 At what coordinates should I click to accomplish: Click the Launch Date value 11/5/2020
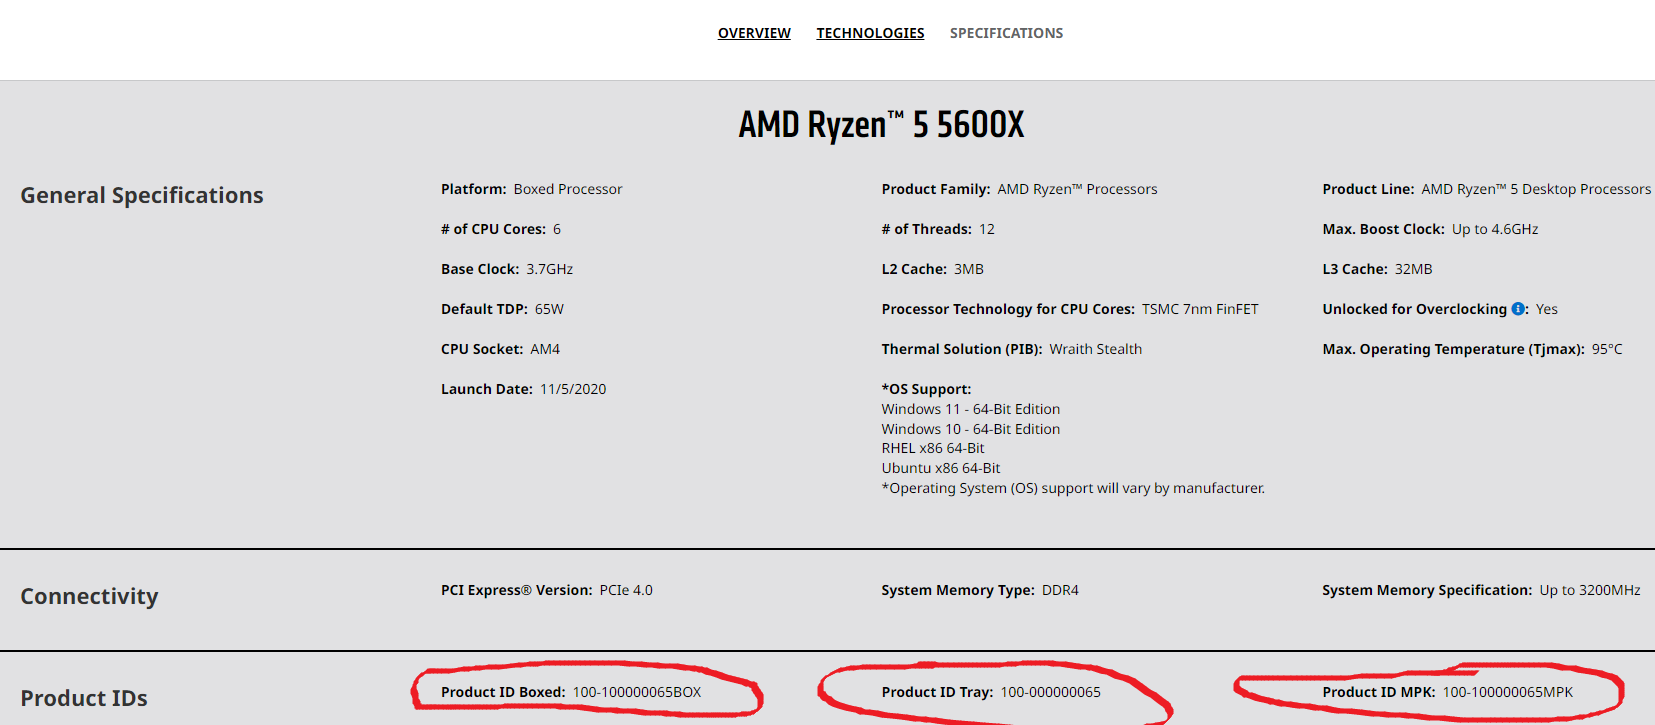coord(573,389)
